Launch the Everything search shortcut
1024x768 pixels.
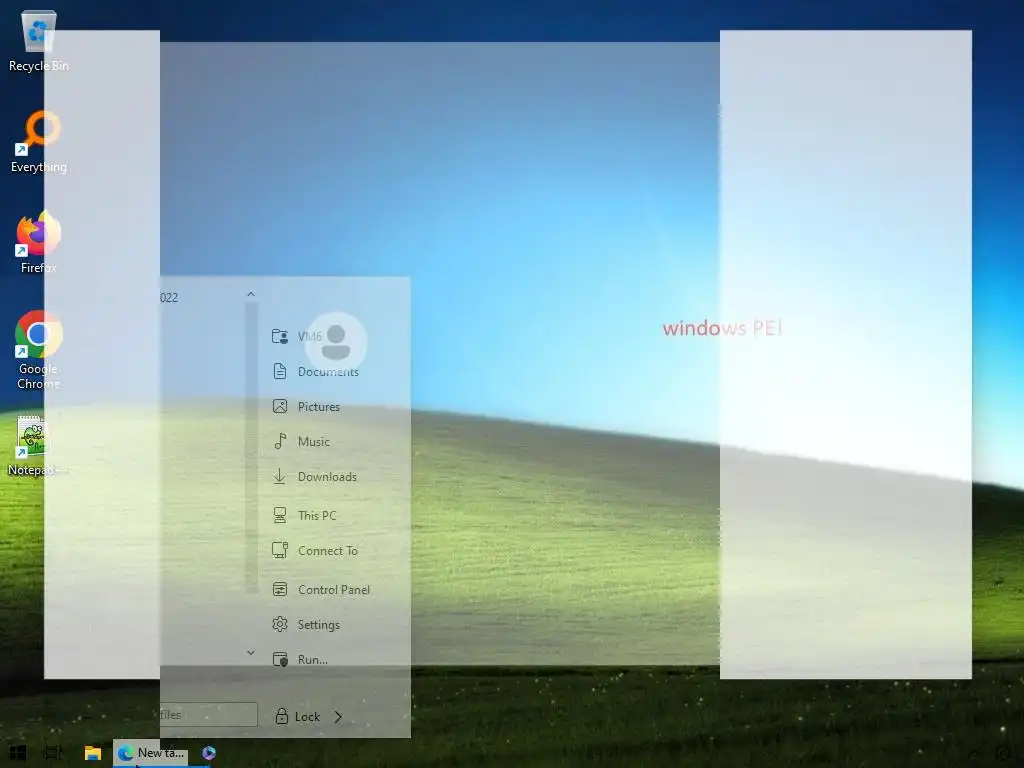(39, 142)
